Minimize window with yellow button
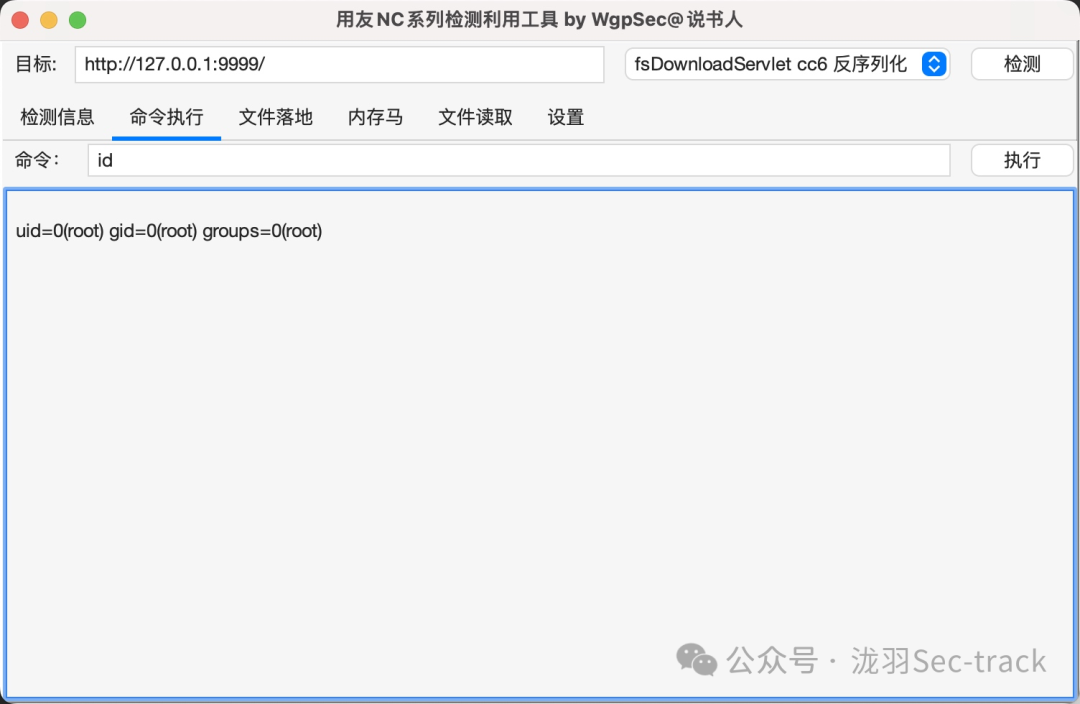 tap(49, 20)
